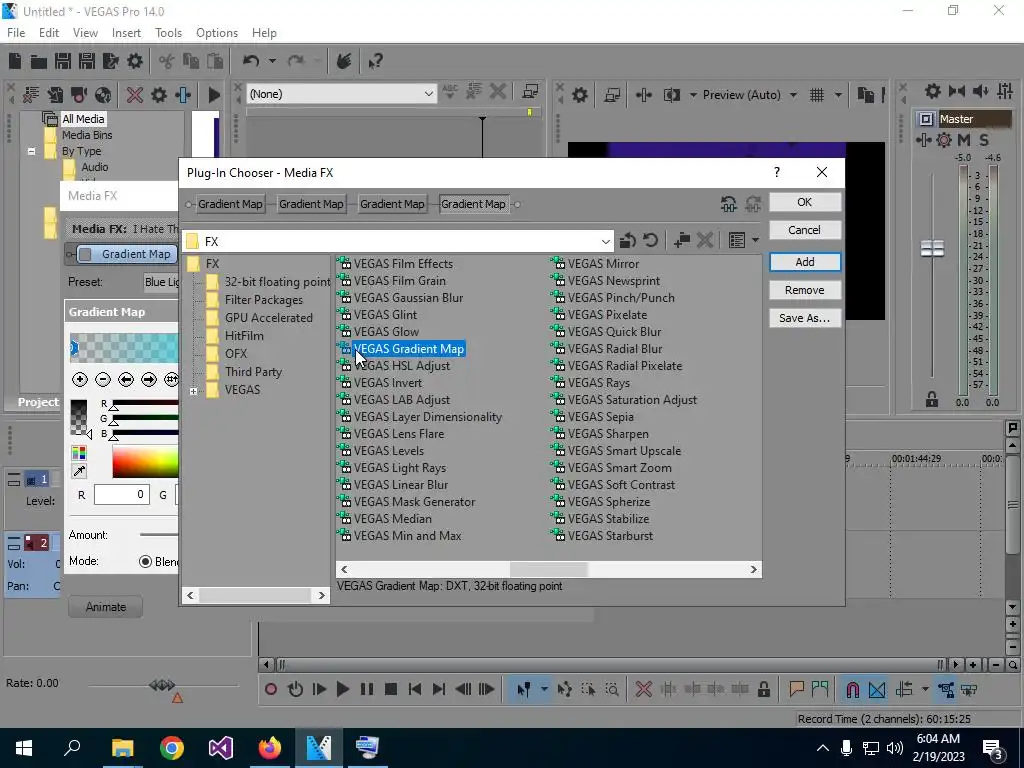Image resolution: width=1024 pixels, height=768 pixels.
Task: Click the Overlays grid icon in preview
Action: click(817, 95)
